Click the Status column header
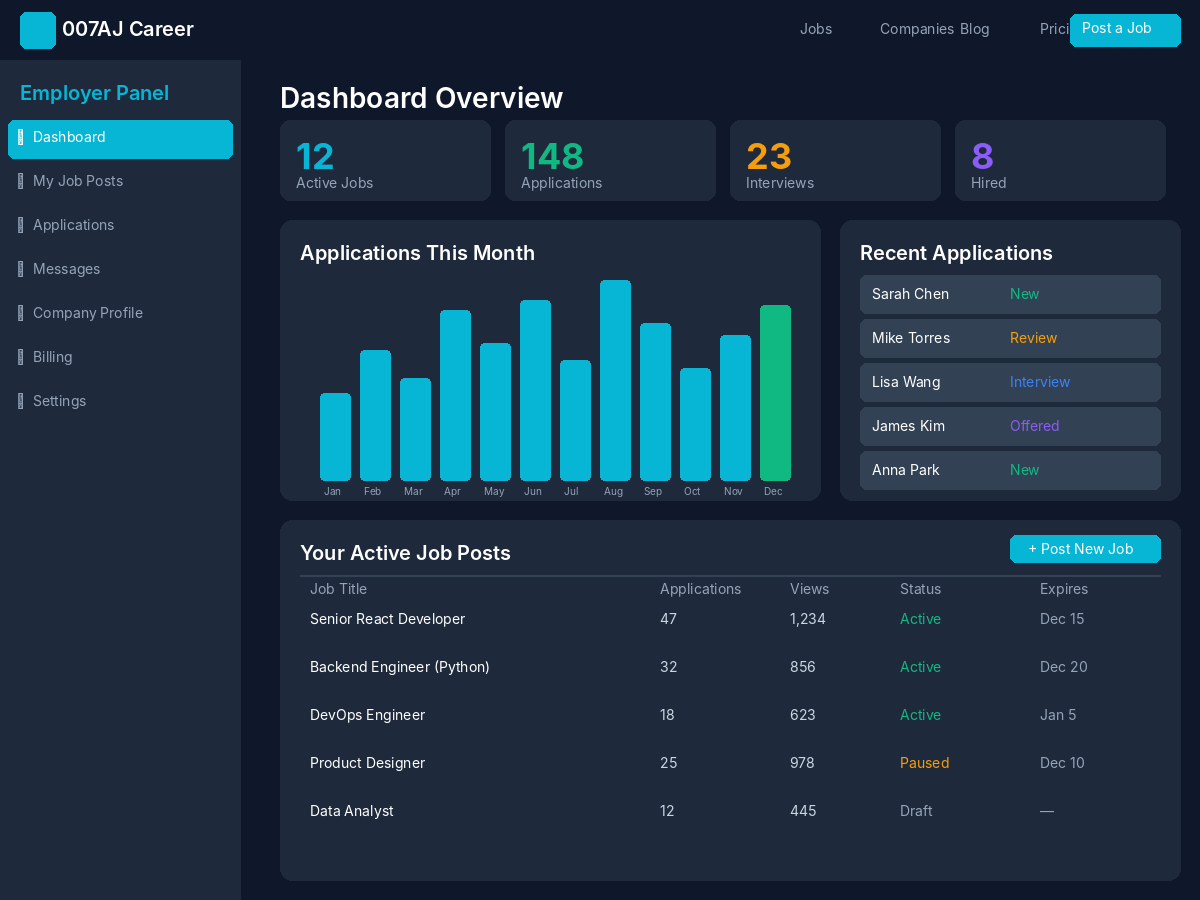 click(920, 589)
